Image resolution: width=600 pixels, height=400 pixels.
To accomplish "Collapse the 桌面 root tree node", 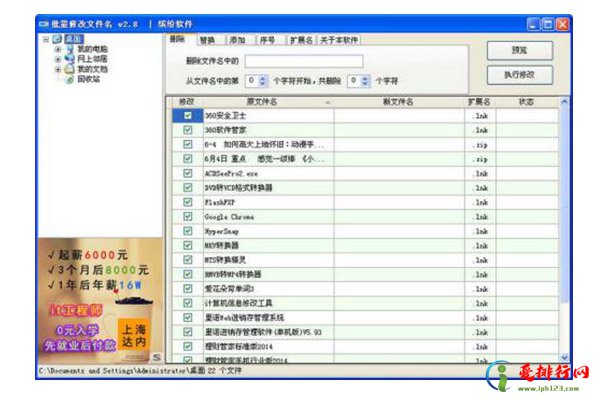I will tap(46, 39).
